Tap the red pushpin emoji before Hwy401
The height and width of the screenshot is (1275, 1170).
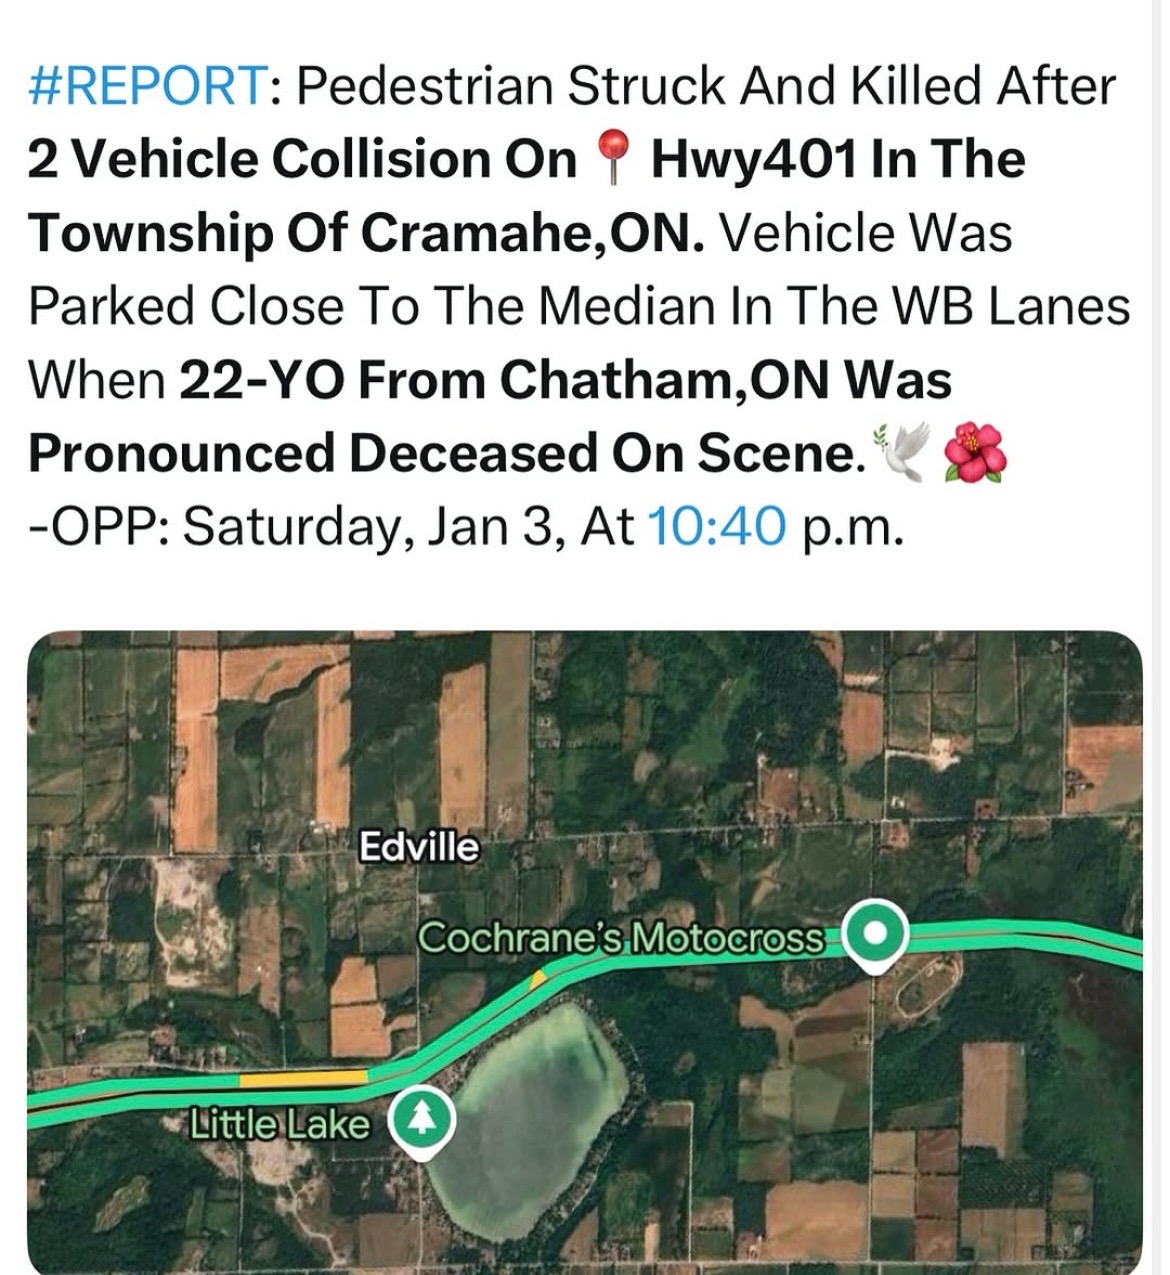click(613, 160)
